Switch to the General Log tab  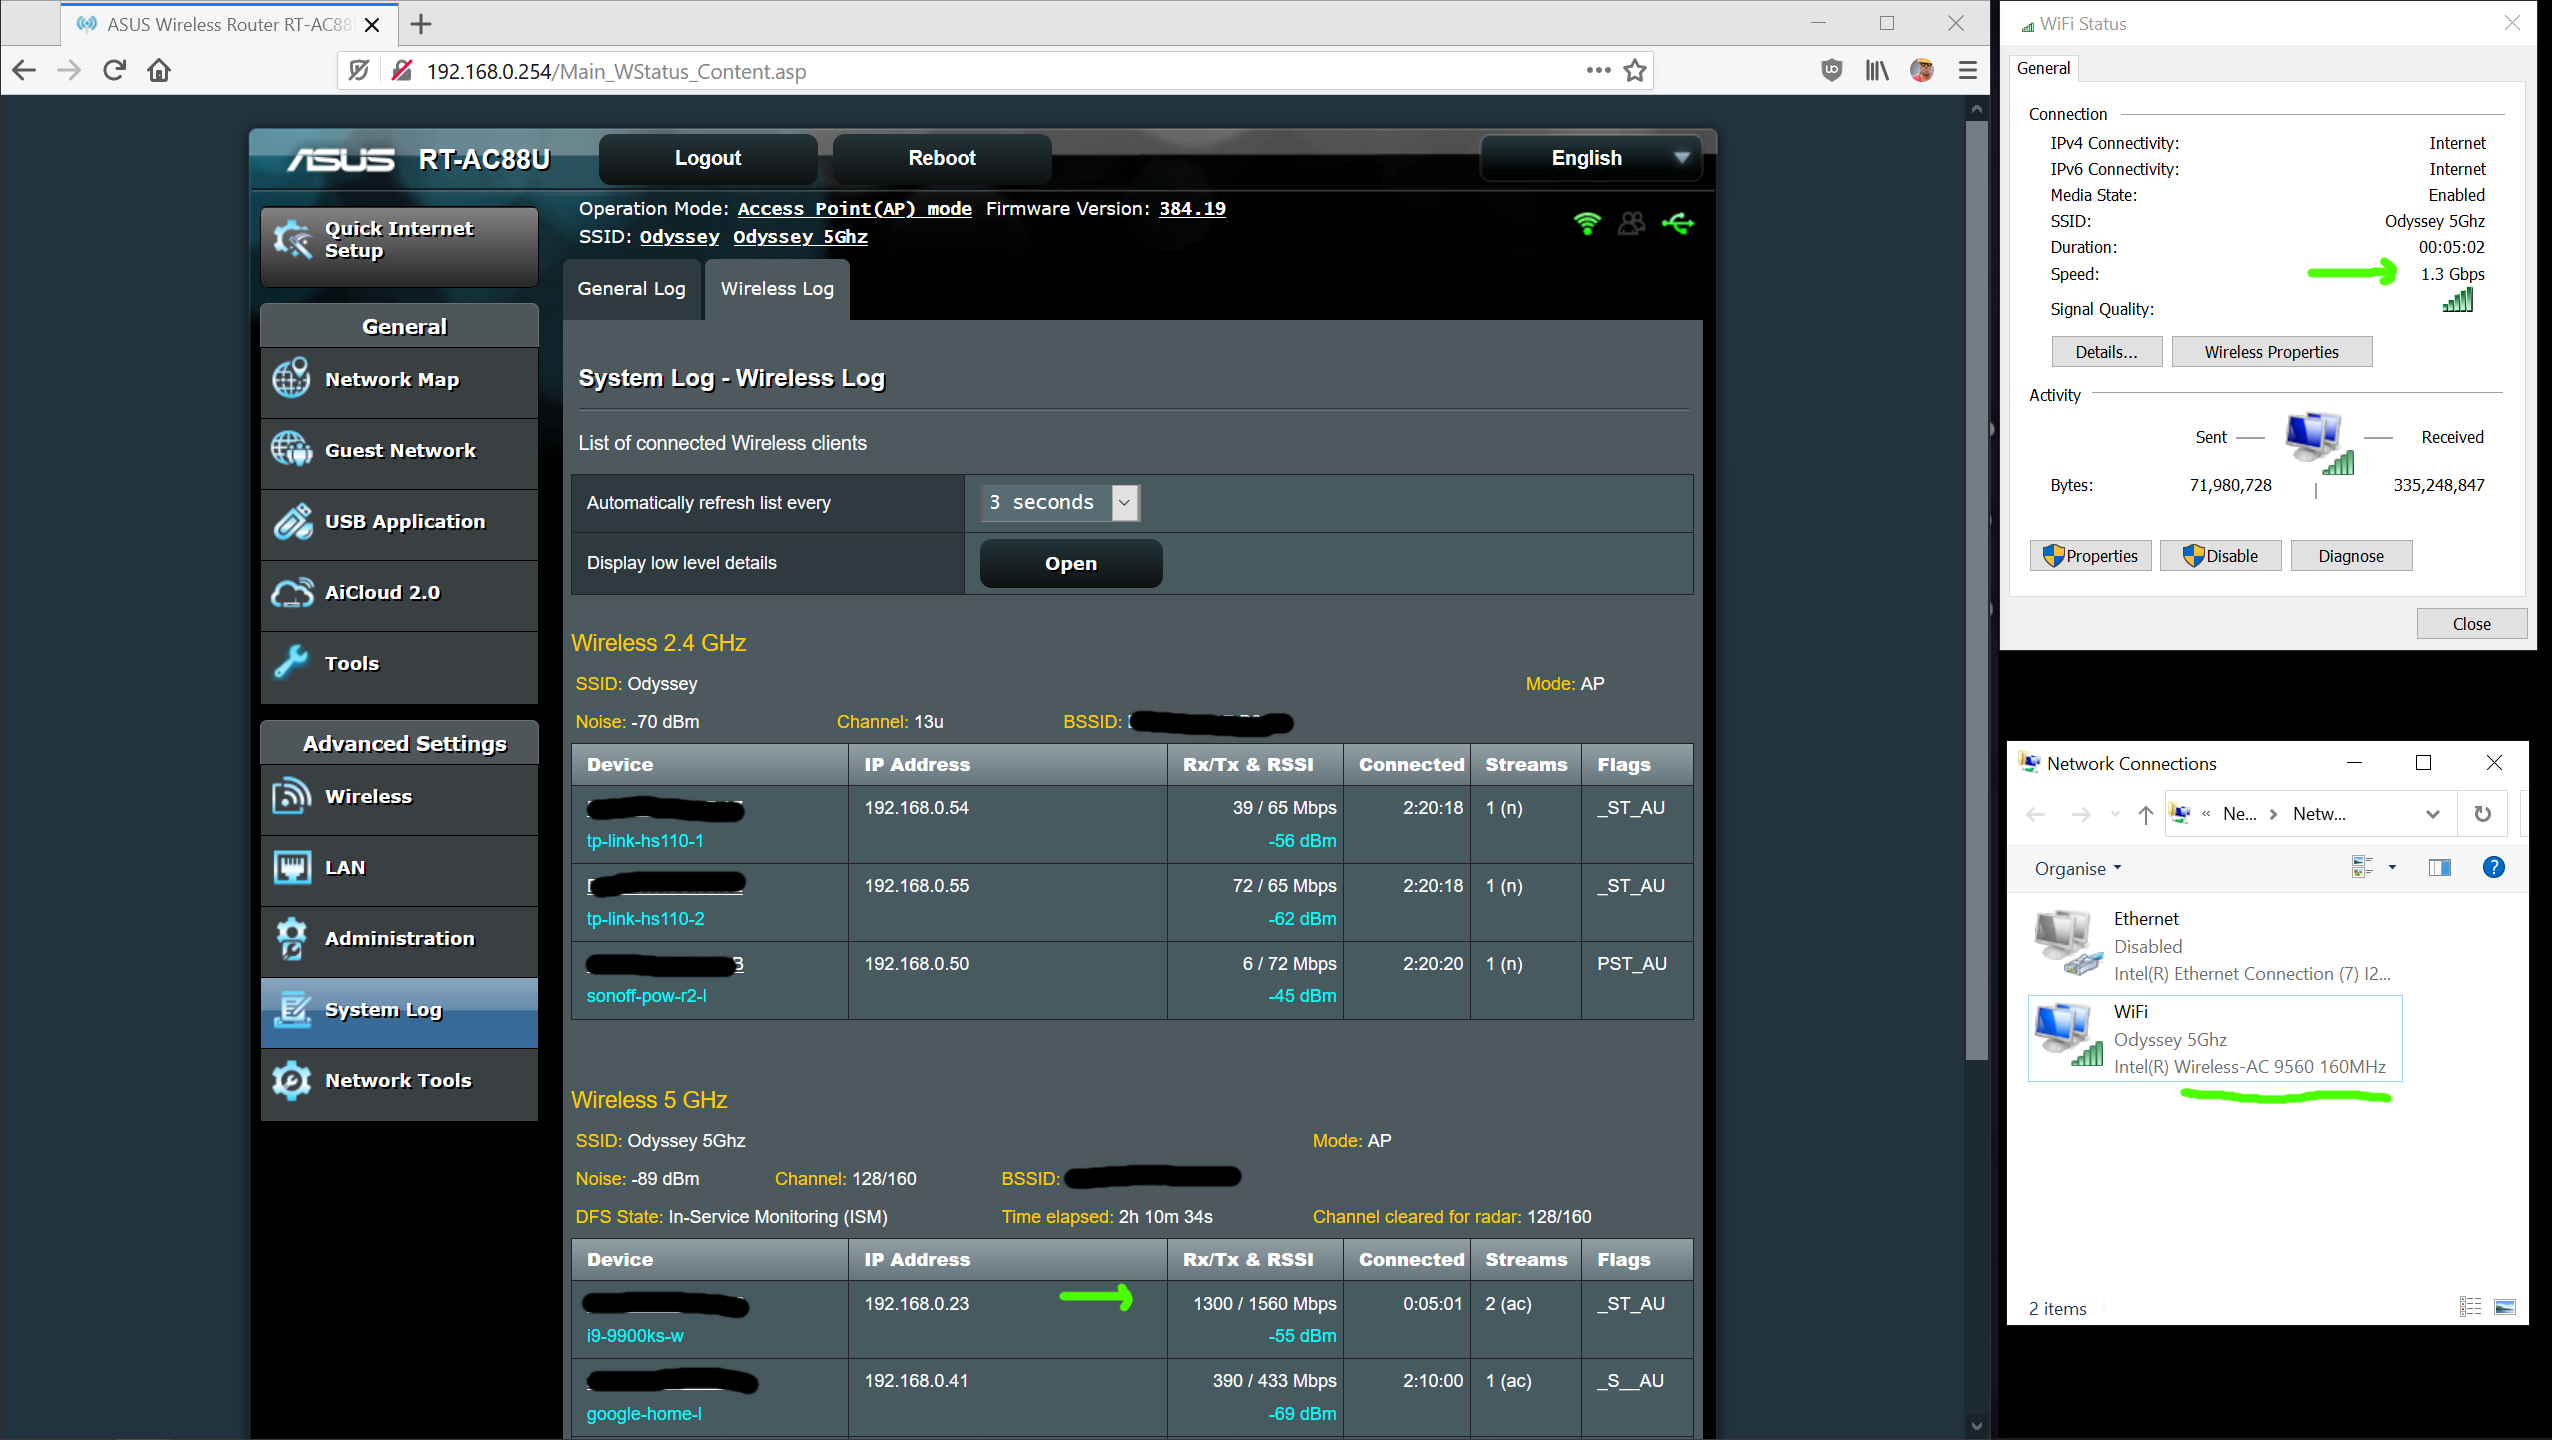click(x=631, y=289)
